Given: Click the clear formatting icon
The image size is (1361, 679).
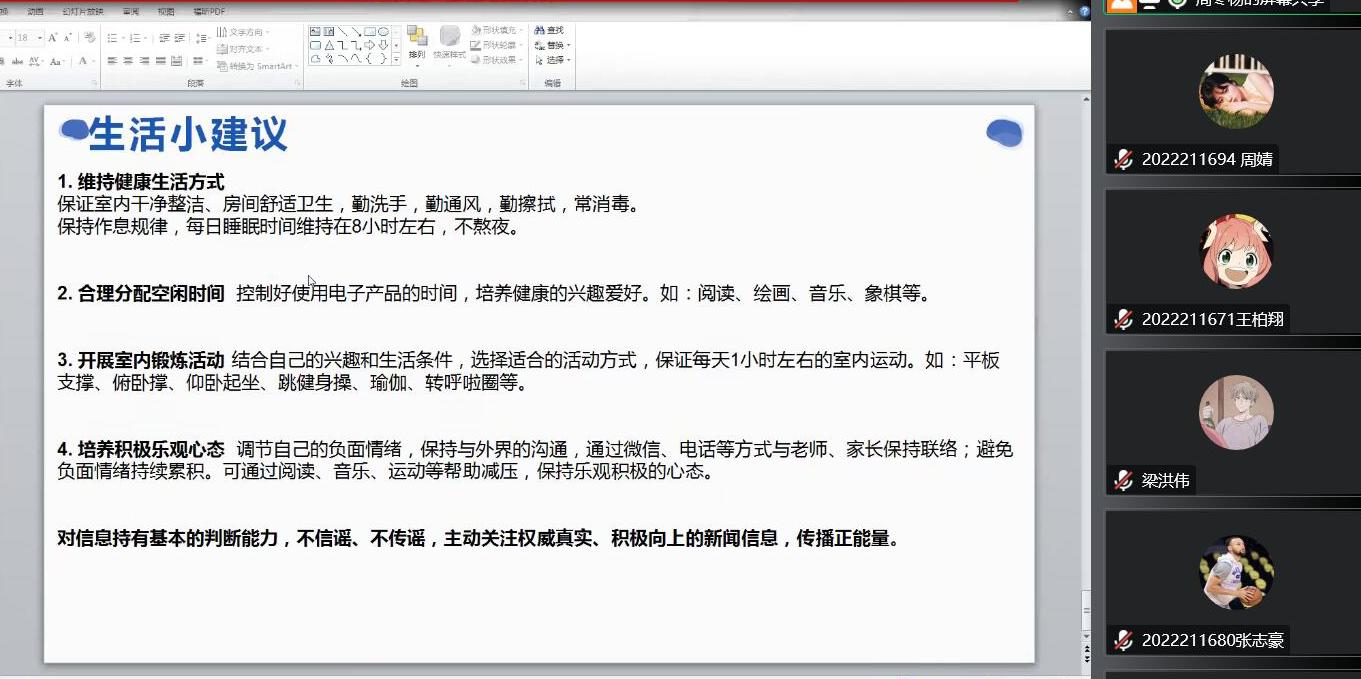Looking at the screenshot, I should coord(89,37).
